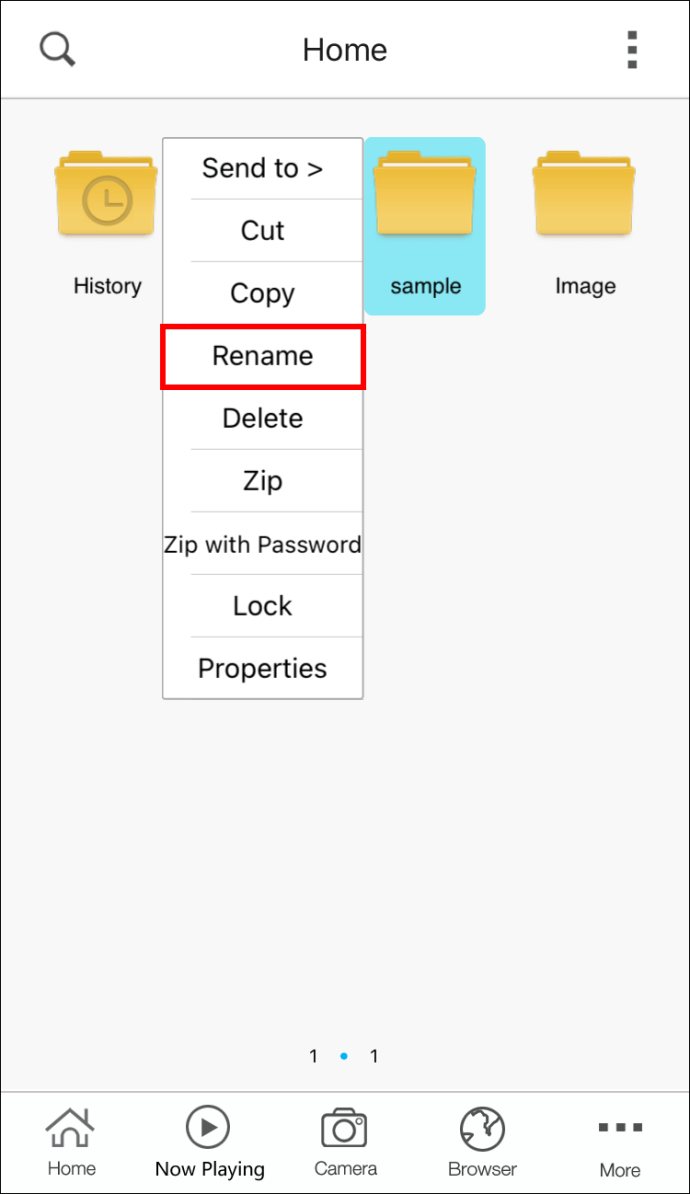
Task: Choose Cut from context menu
Action: [262, 231]
